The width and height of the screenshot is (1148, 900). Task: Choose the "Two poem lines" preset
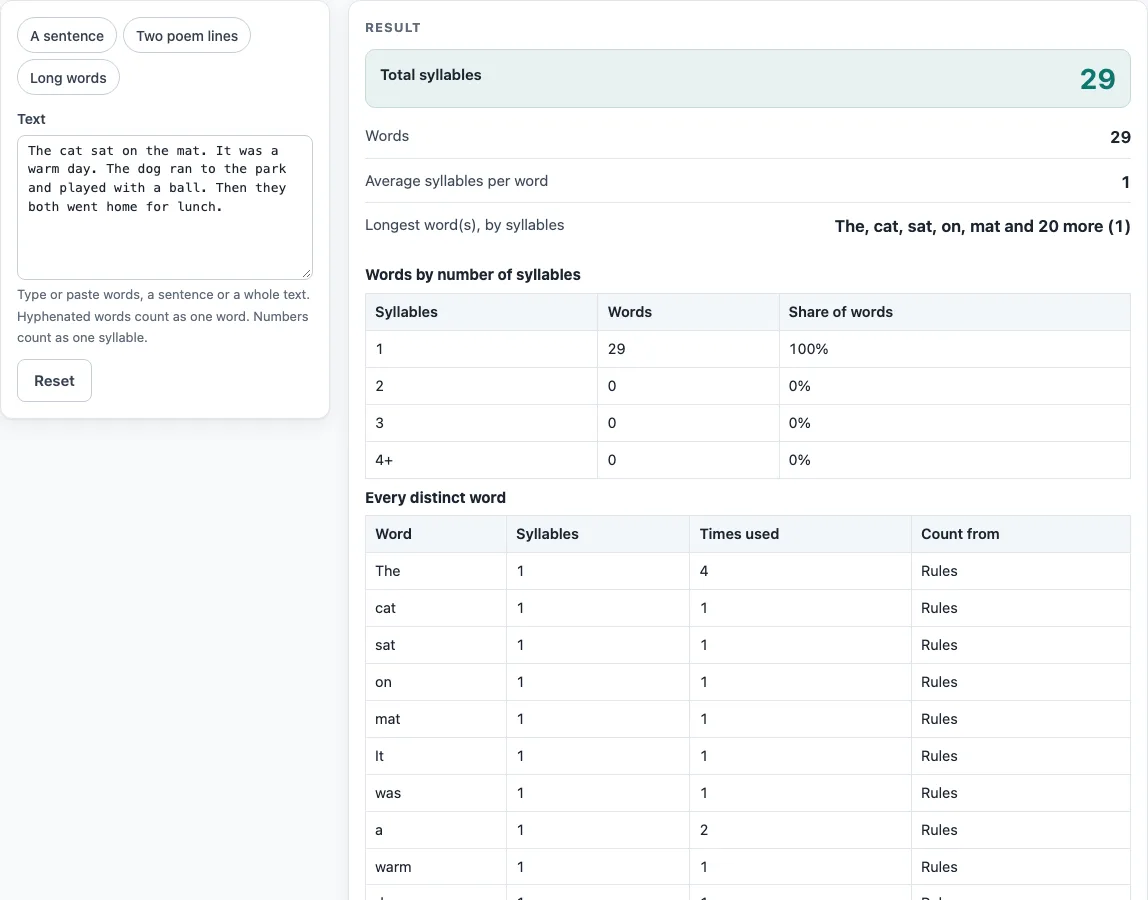coord(187,36)
